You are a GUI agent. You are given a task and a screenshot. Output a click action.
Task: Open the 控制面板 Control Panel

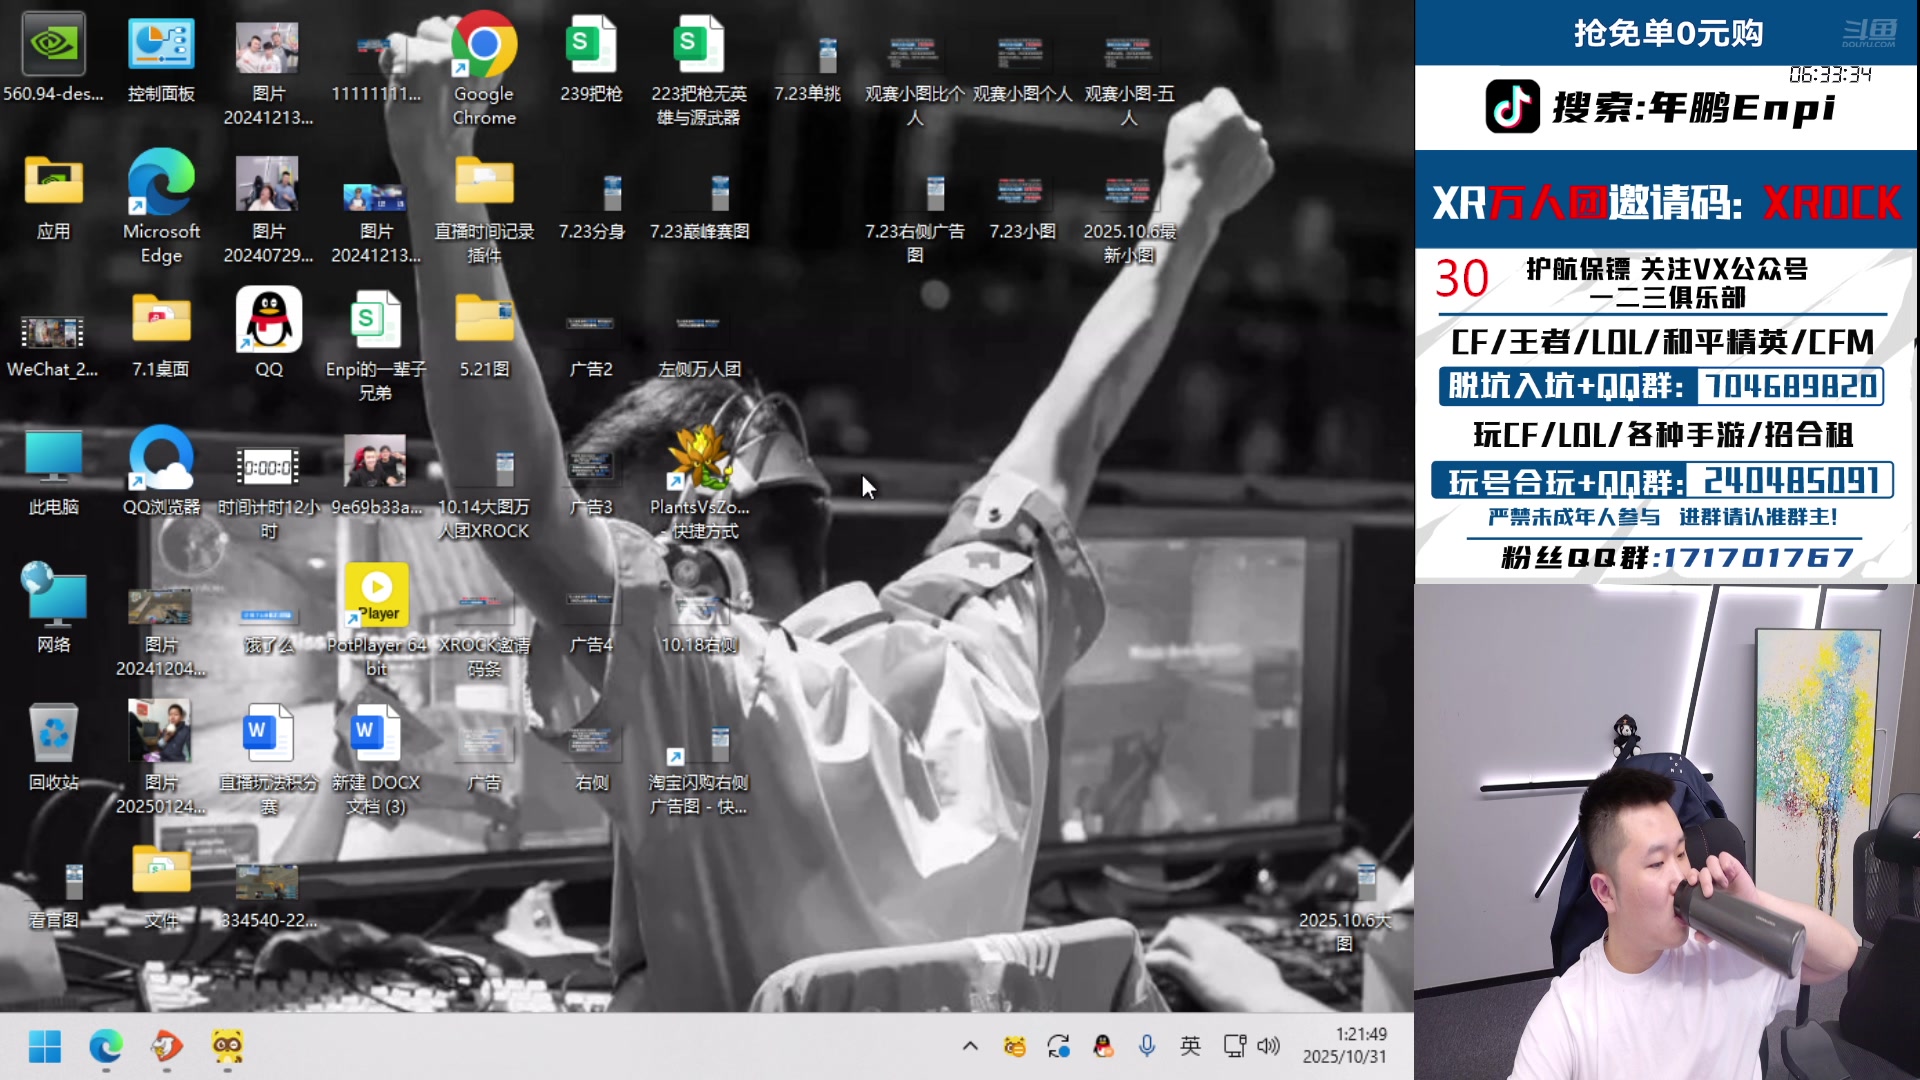[161, 42]
